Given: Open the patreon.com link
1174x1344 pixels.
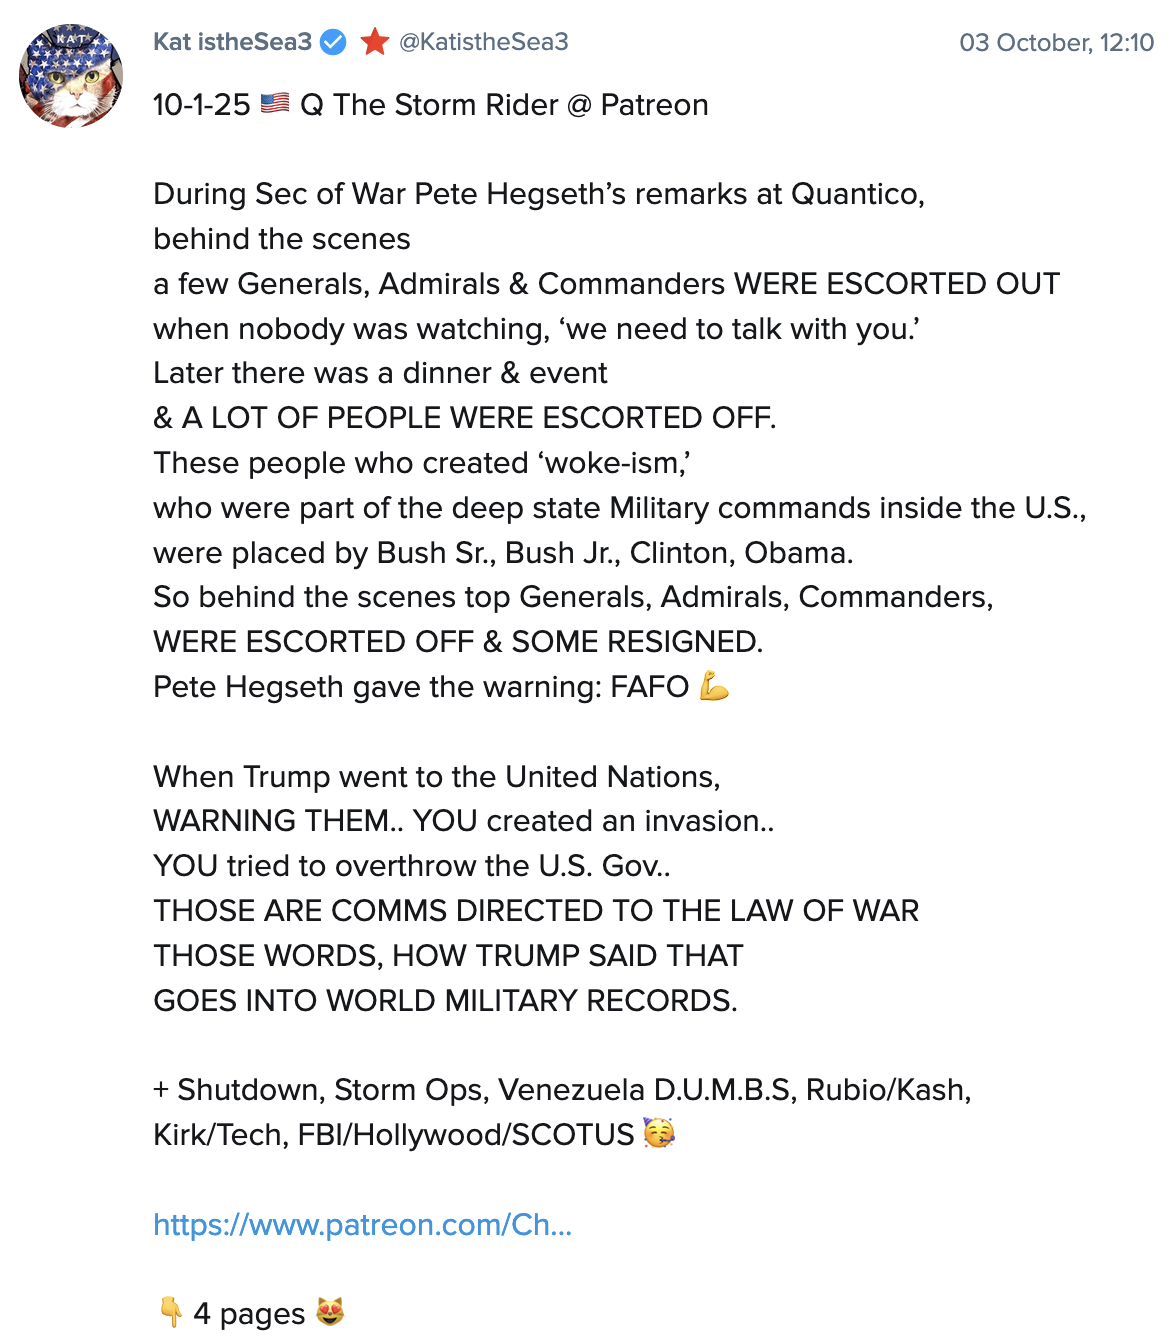Looking at the screenshot, I should pos(362,1224).
